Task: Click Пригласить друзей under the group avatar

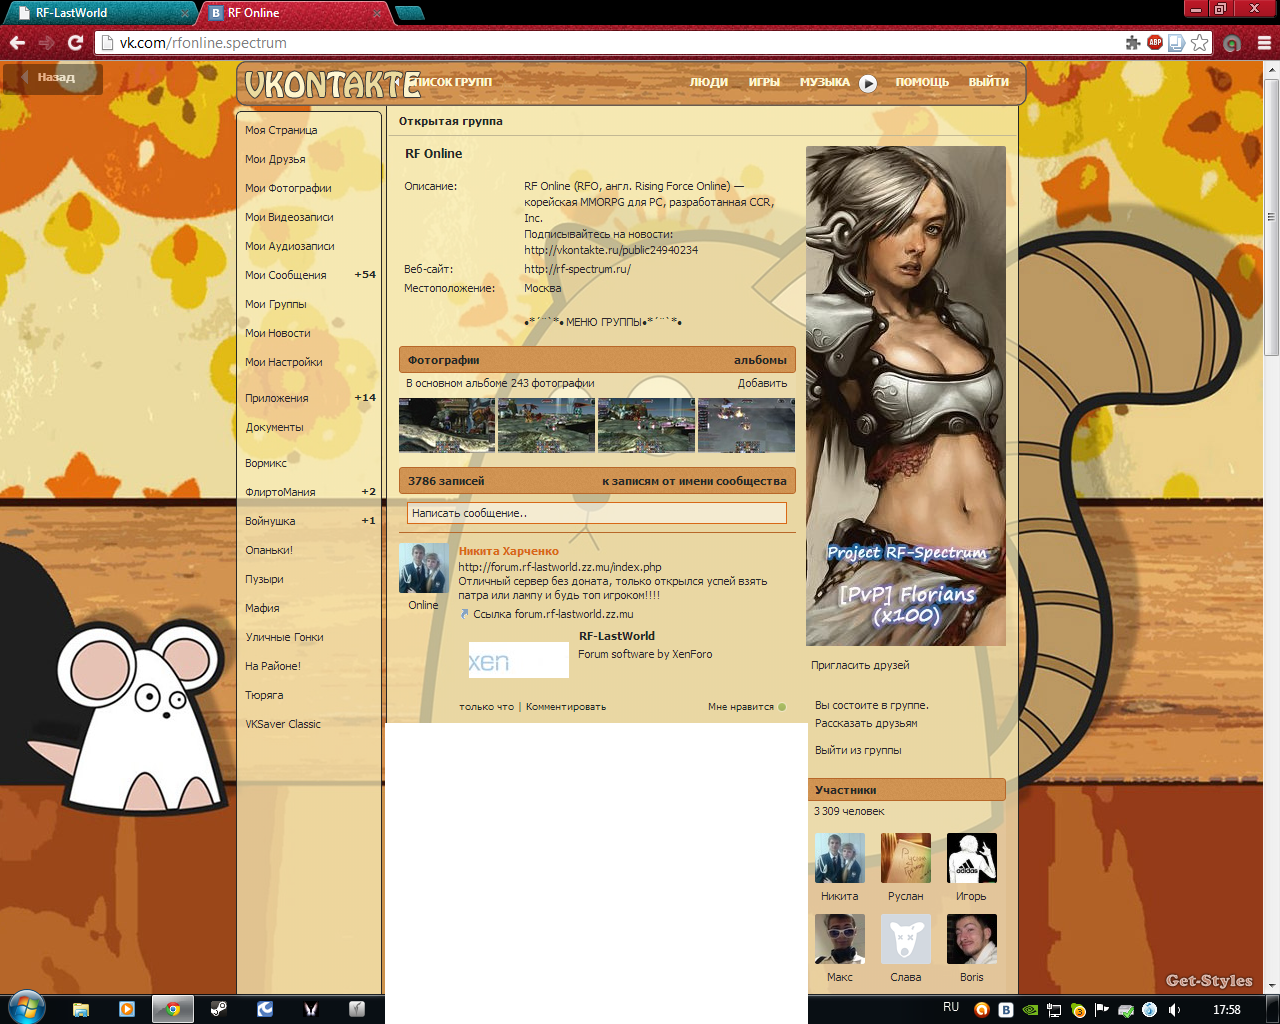Action: (x=860, y=665)
